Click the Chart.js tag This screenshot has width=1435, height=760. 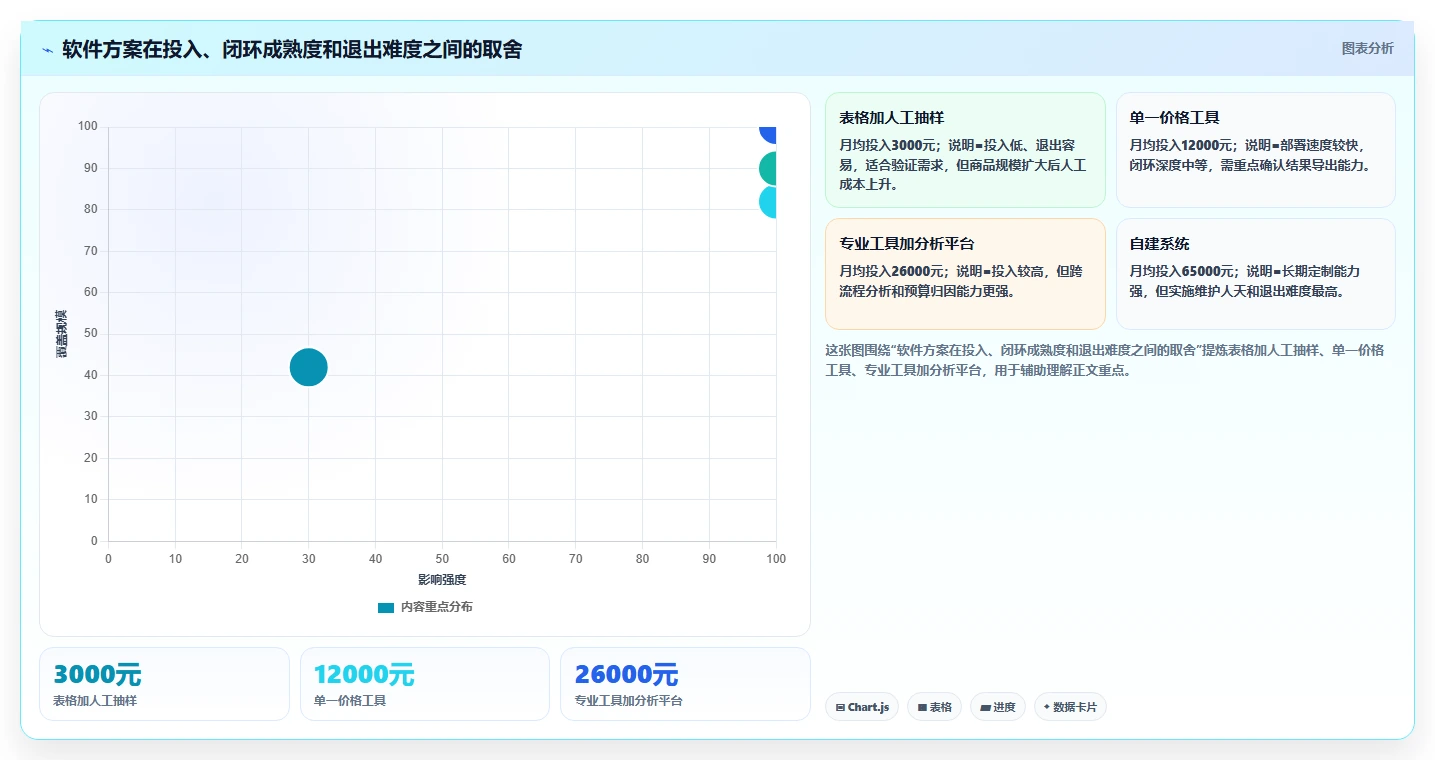pyautogui.click(x=862, y=707)
